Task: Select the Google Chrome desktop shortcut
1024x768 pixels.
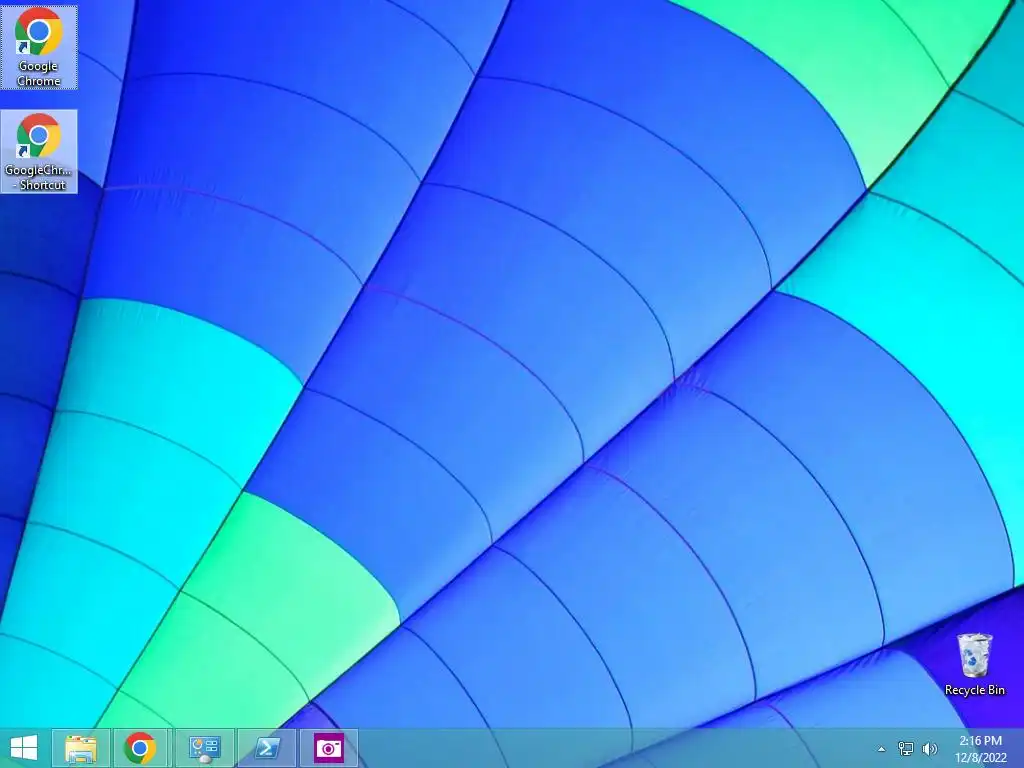Action: coord(39,47)
